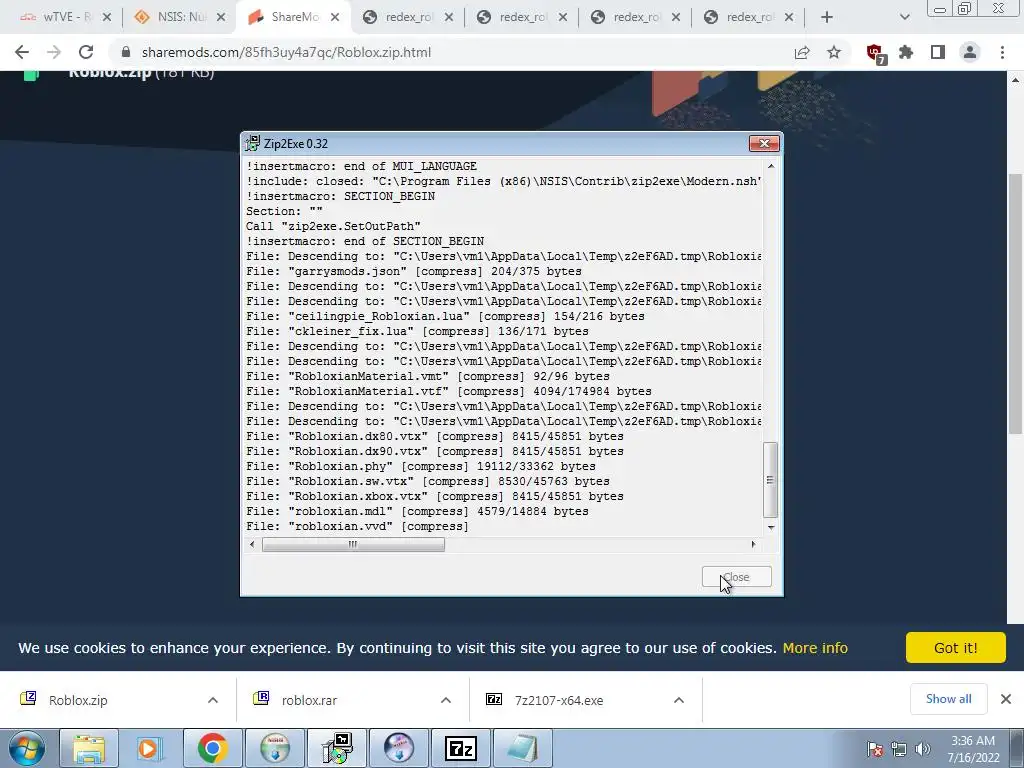The height and width of the screenshot is (768, 1024).
Task: Open a new browser tab
Action: click(827, 17)
